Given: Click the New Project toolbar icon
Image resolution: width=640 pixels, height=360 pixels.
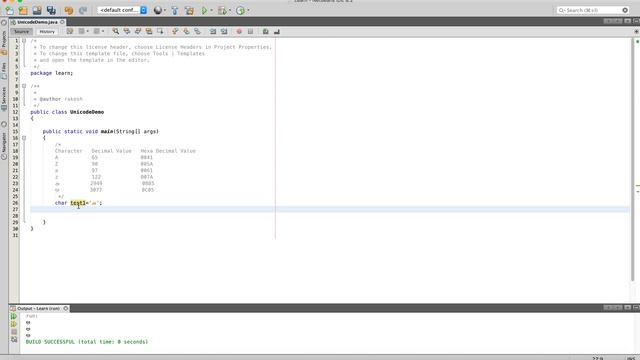Looking at the screenshot, I should 23,10.
